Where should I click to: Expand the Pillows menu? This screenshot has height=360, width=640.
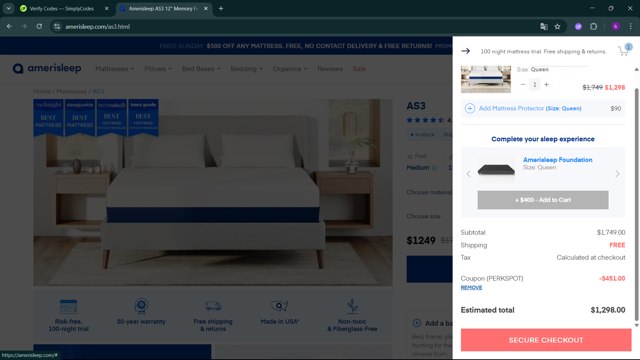158,69
